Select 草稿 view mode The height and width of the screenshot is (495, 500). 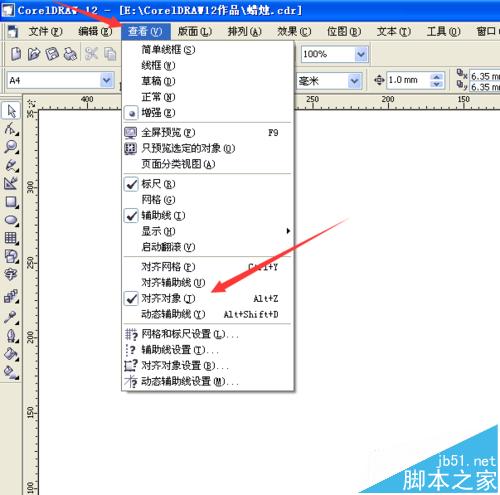208,81
